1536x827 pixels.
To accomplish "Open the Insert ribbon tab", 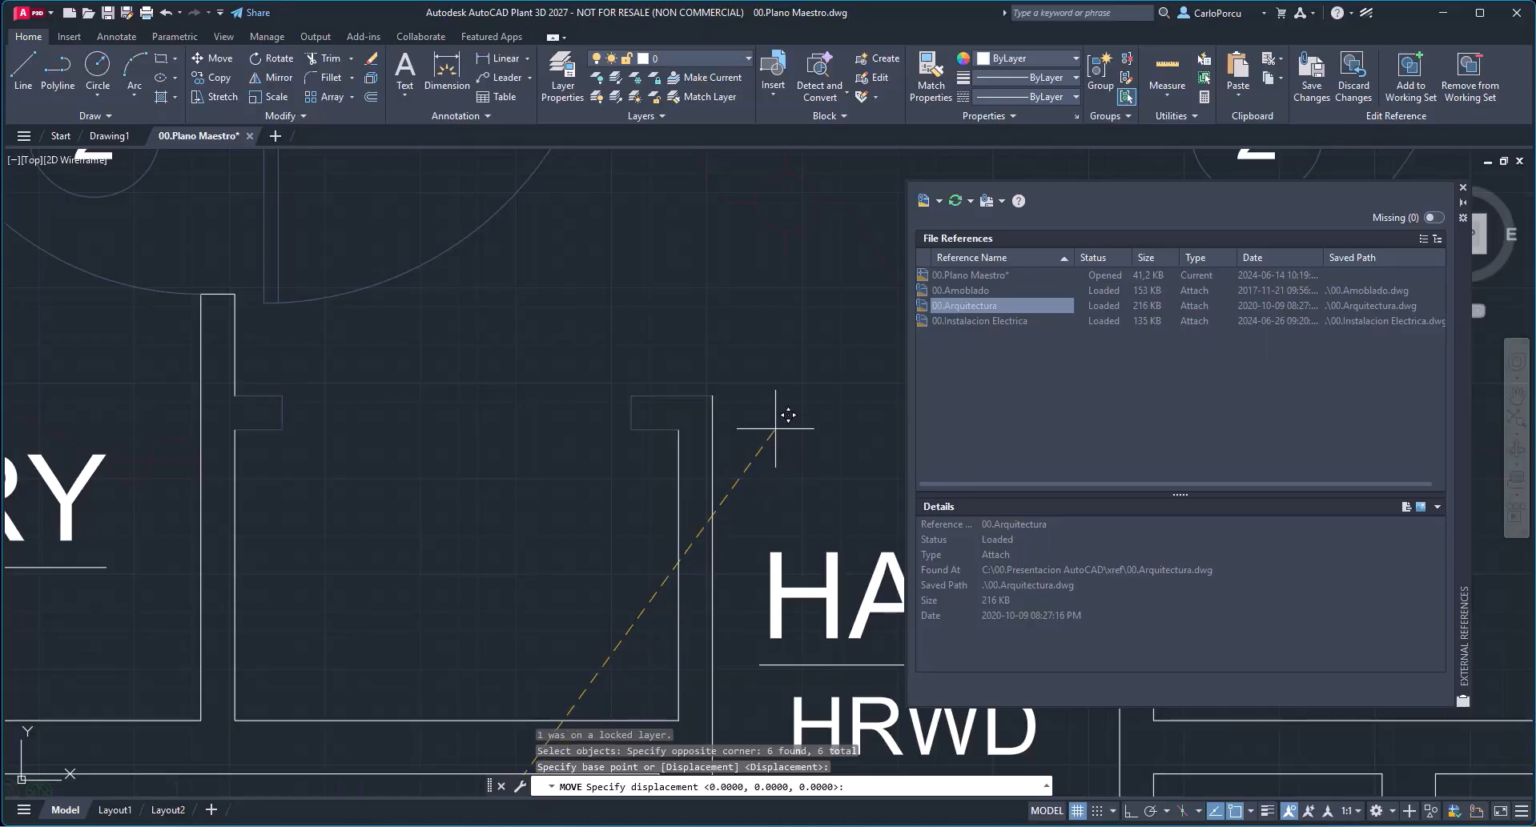I will (x=69, y=37).
